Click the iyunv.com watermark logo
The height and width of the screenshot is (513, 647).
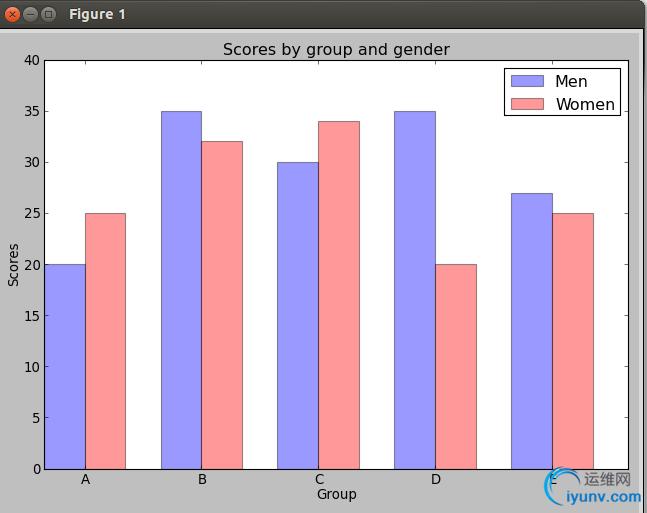click(590, 487)
